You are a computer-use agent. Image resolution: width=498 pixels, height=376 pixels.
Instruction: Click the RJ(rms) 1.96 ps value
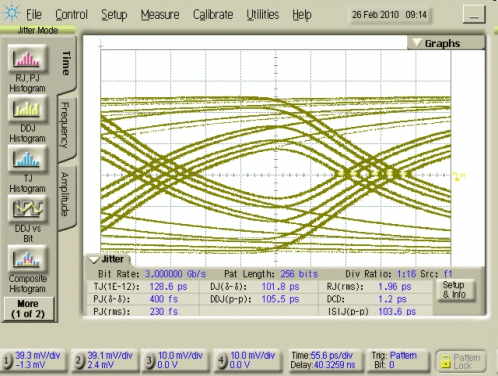395,287
